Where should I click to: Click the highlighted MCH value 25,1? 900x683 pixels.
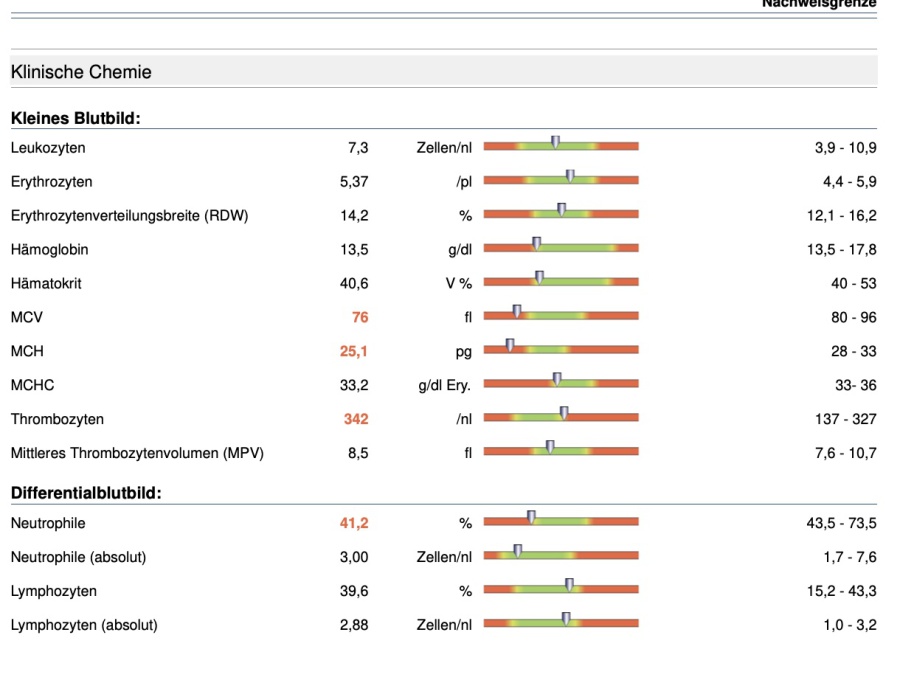click(x=354, y=352)
